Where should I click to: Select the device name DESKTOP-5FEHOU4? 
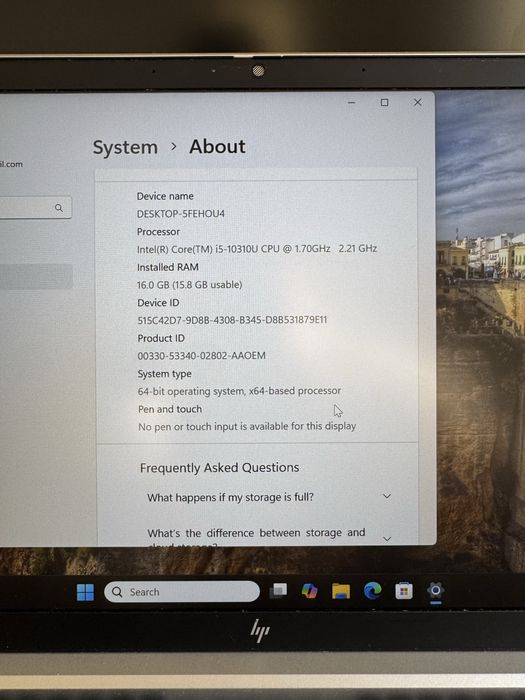pyautogui.click(x=181, y=214)
